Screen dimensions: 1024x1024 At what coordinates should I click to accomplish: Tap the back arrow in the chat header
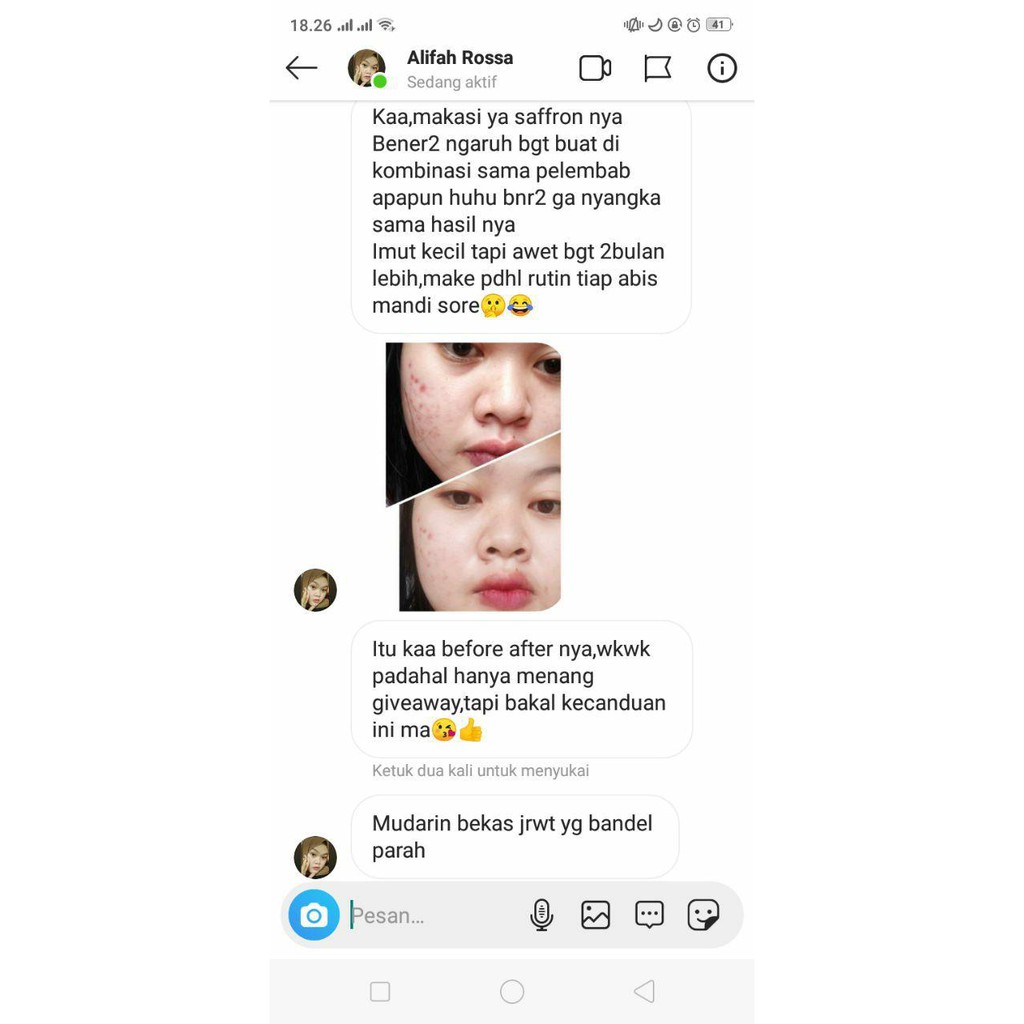(x=301, y=68)
